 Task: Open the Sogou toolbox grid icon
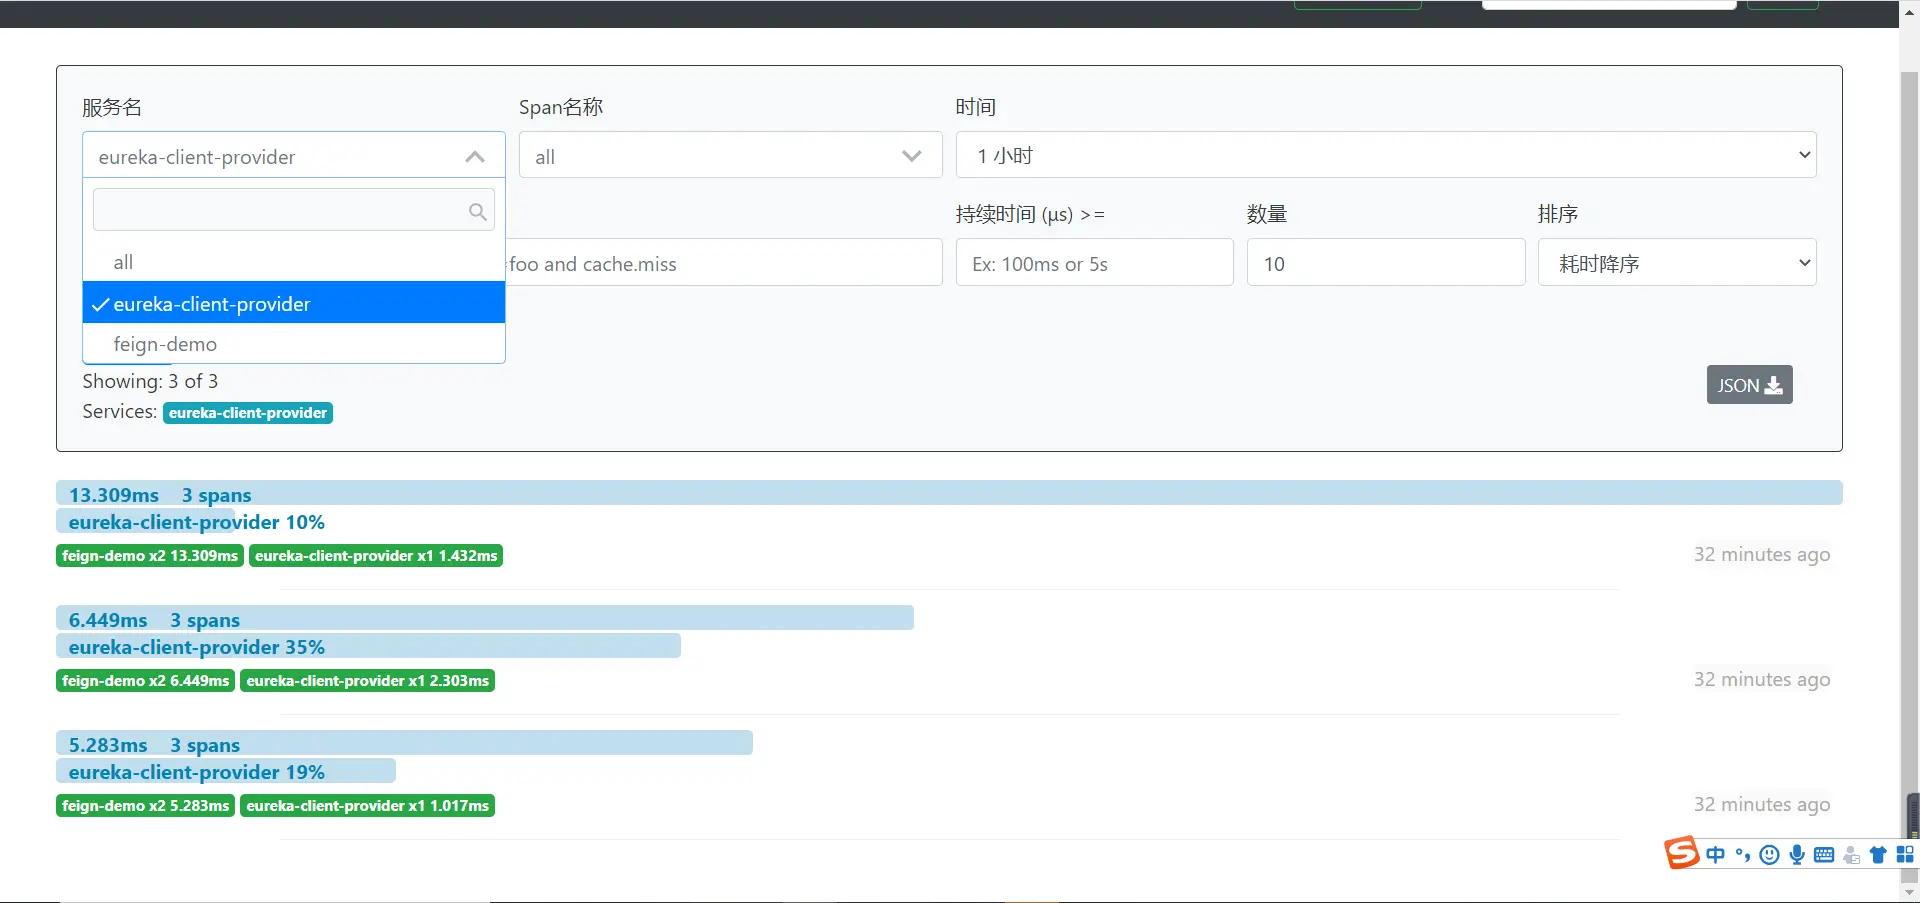point(1905,855)
